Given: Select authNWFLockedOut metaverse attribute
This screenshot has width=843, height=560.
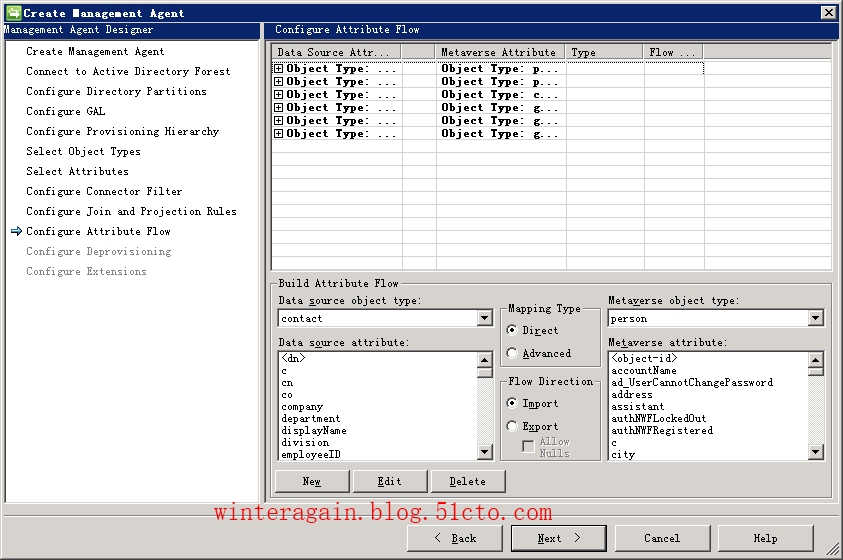Looking at the screenshot, I should pyautogui.click(x=659, y=419).
